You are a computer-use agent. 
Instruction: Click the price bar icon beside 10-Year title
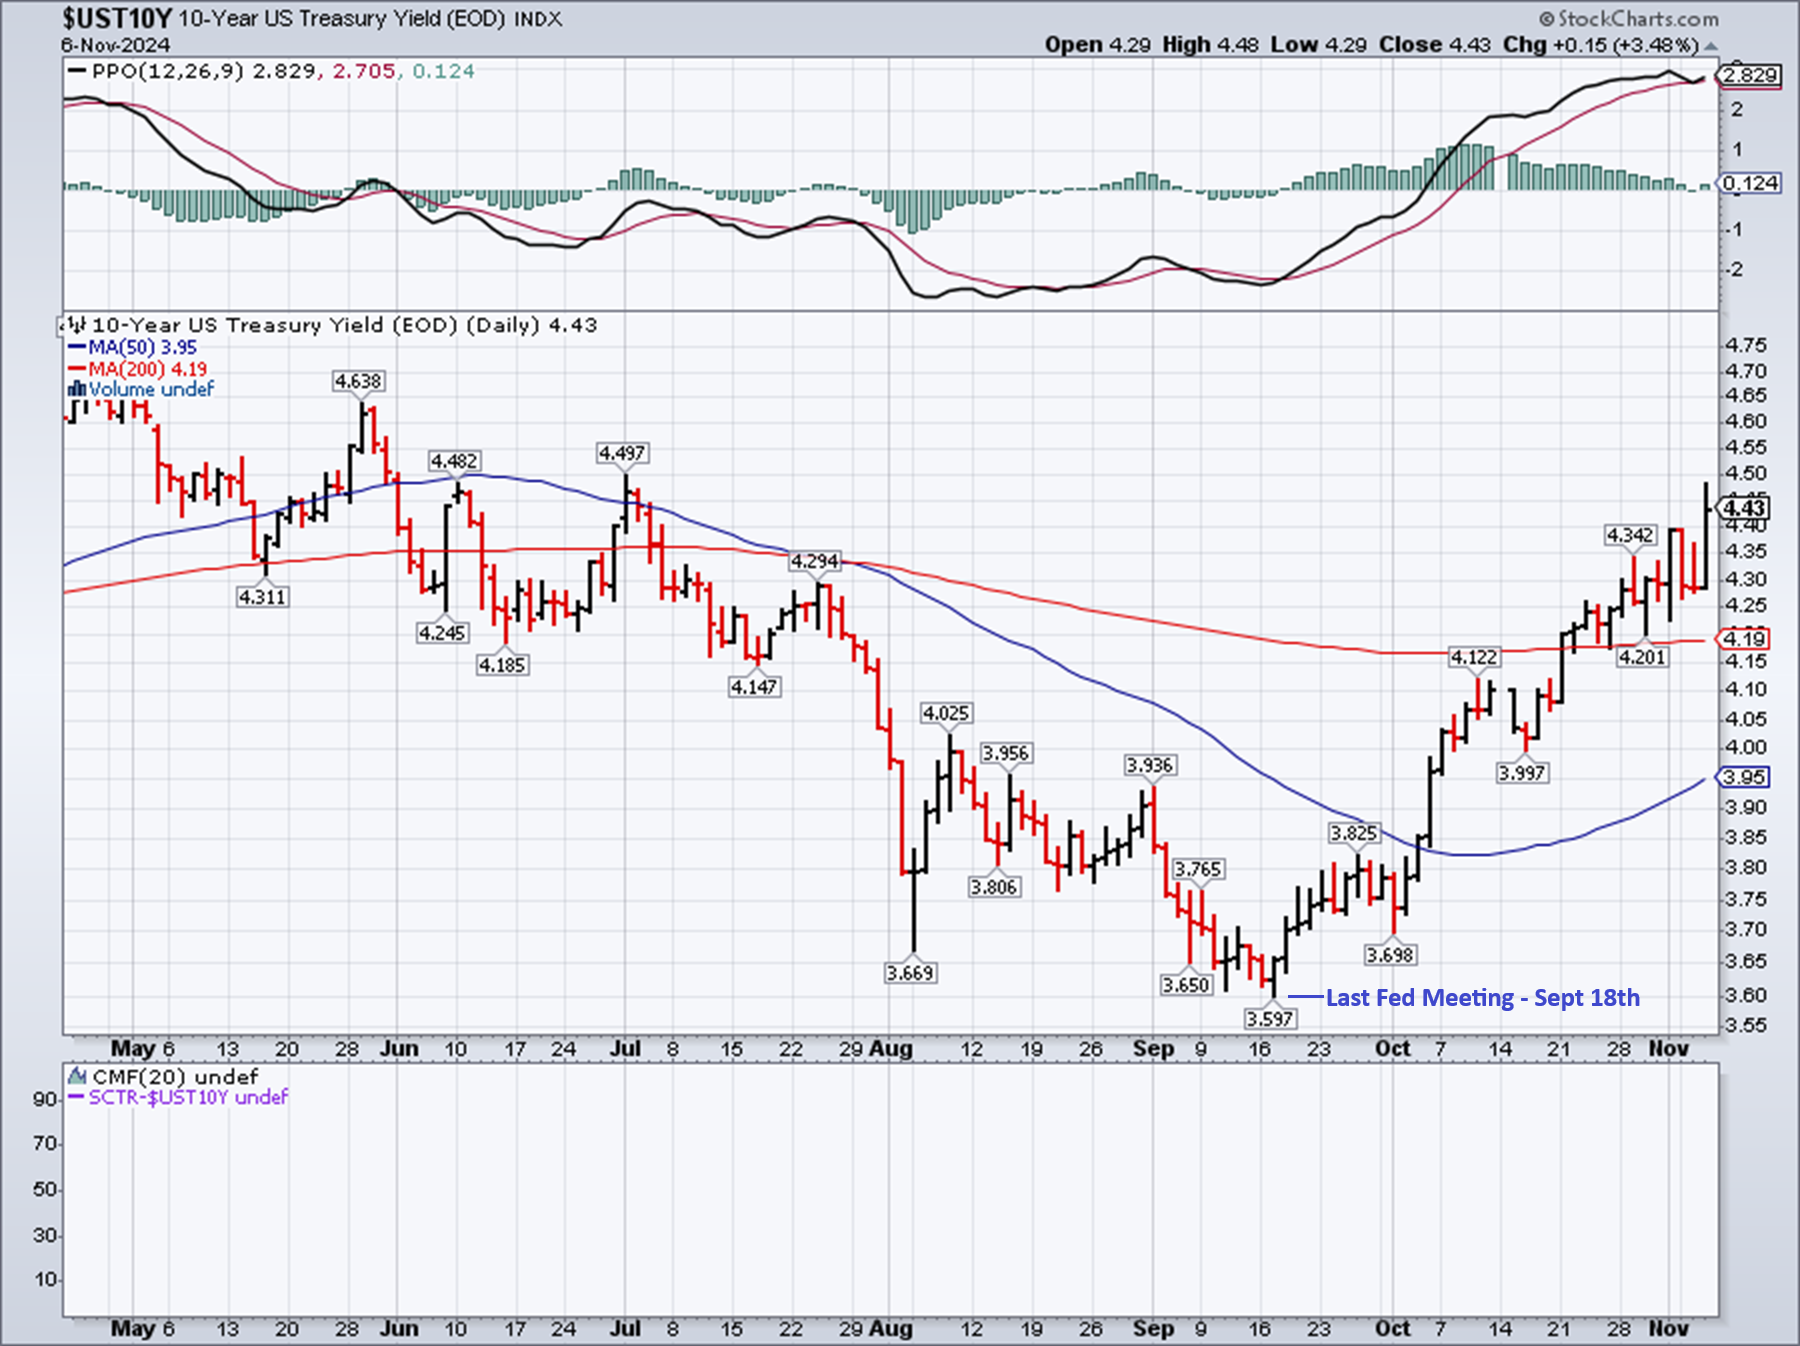coord(76,325)
